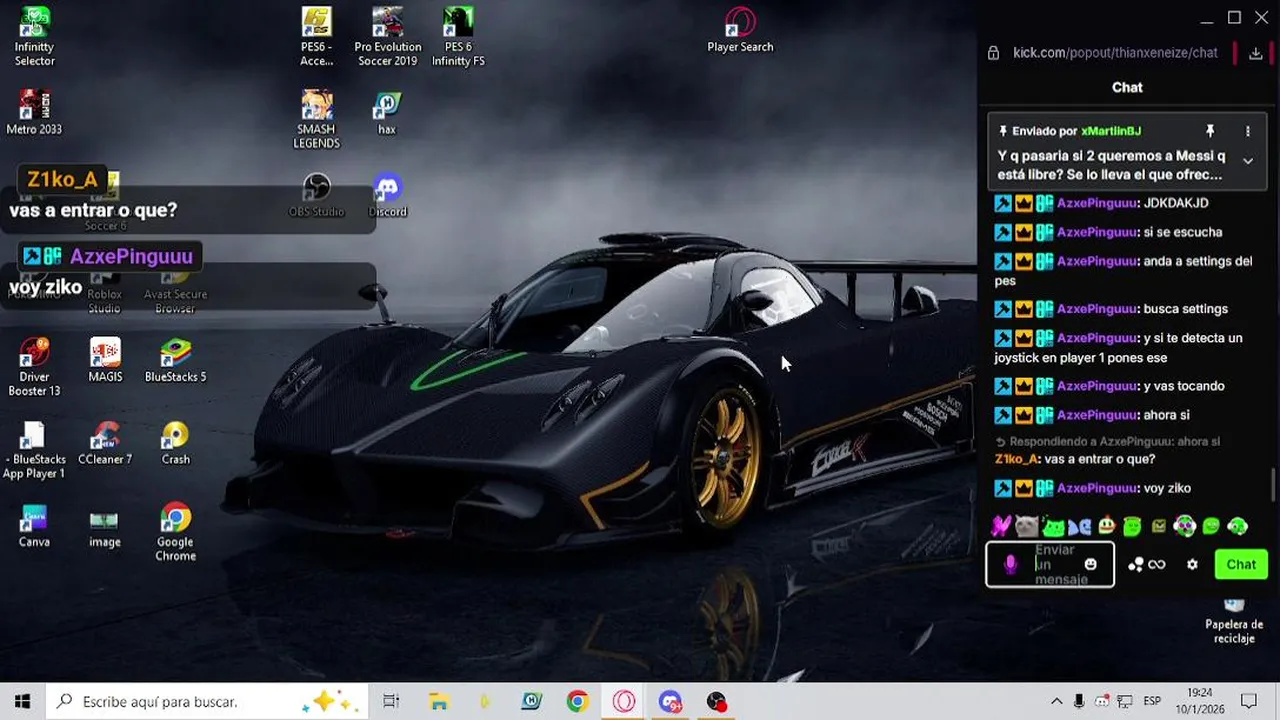Launch Metro 2033 from the desktop
Screen dimensions: 1280x720
pyautogui.click(x=35, y=112)
